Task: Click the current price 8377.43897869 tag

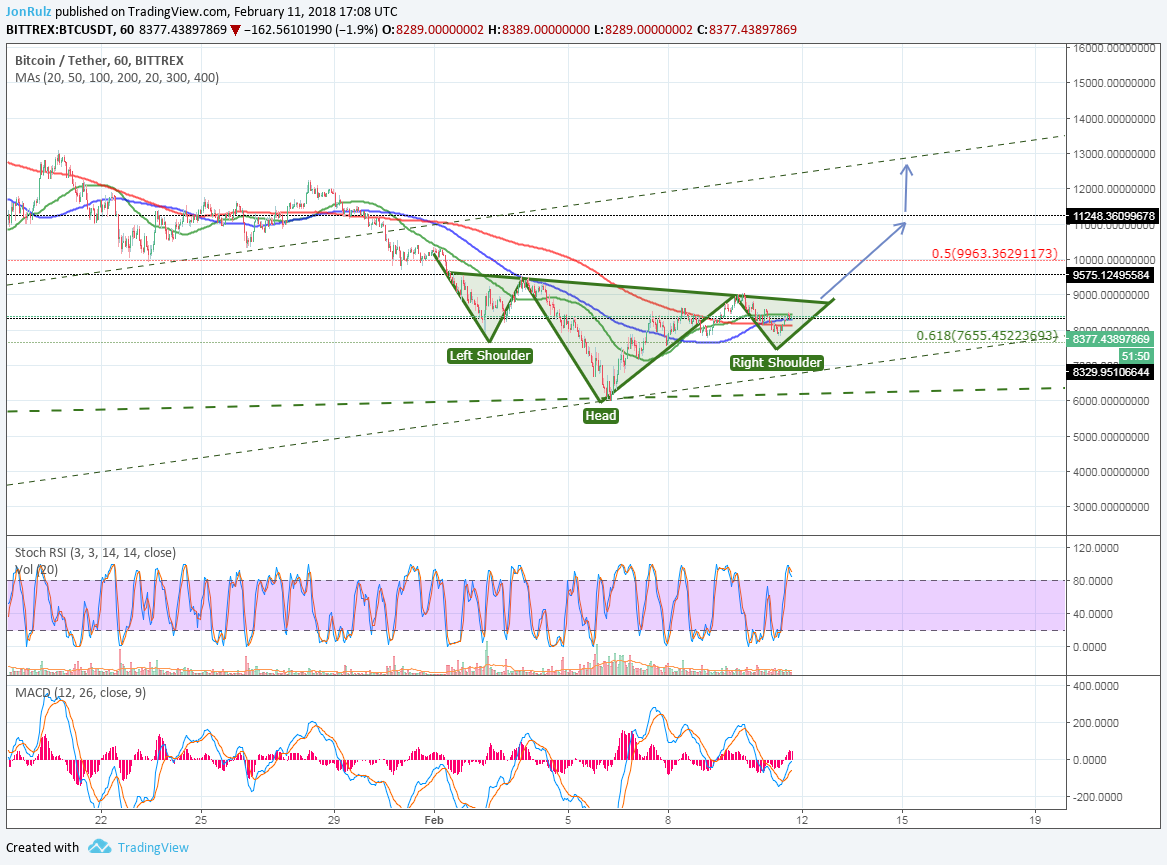Action: [x=1110, y=339]
